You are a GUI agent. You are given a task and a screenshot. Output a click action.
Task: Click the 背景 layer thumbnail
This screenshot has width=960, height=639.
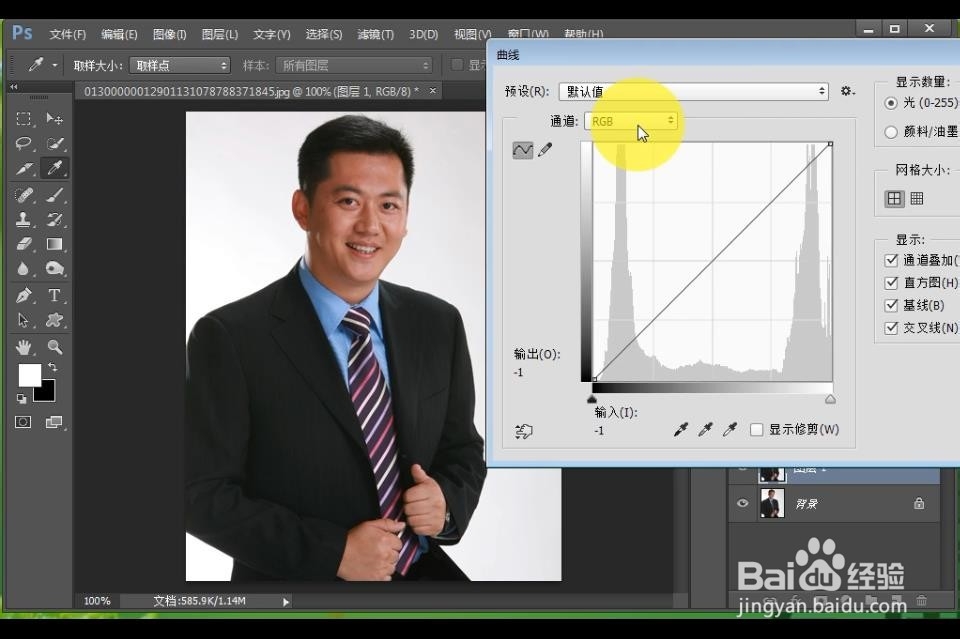pyautogui.click(x=772, y=503)
